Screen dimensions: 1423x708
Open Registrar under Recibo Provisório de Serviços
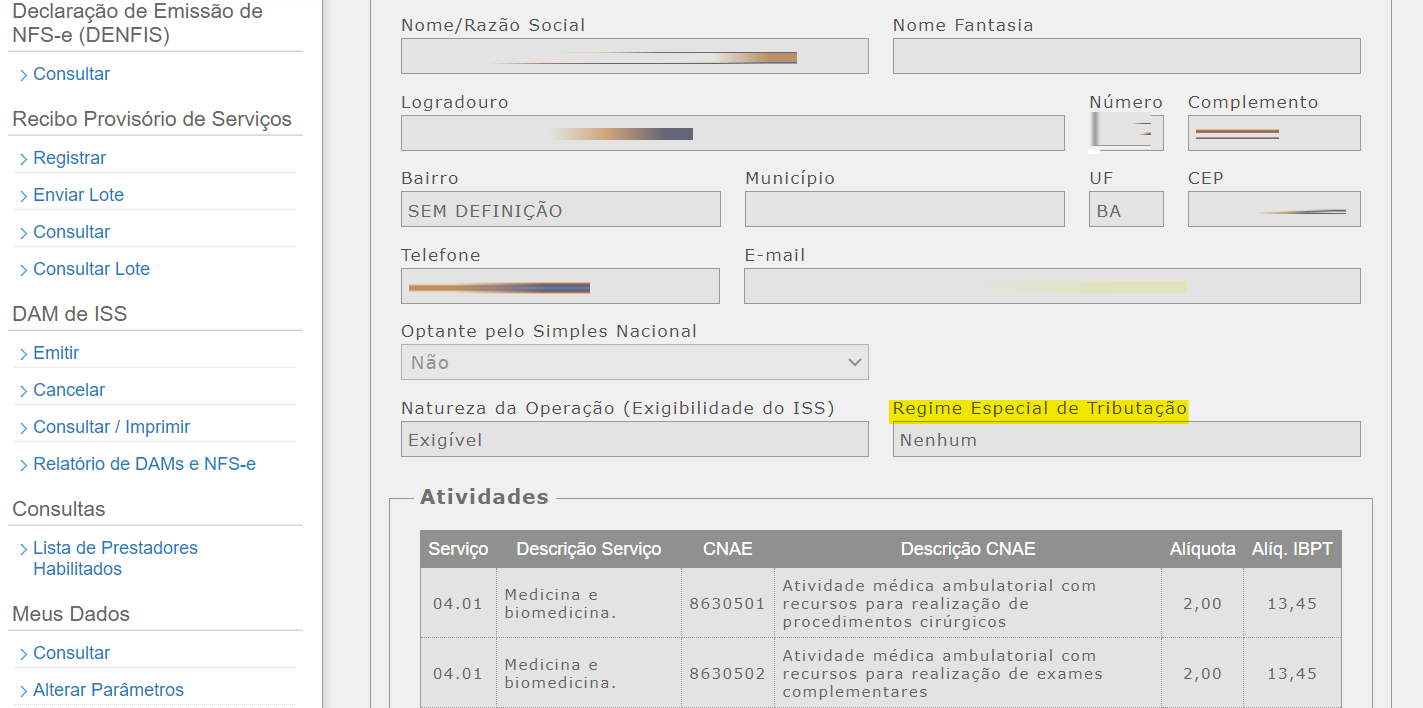[69, 158]
